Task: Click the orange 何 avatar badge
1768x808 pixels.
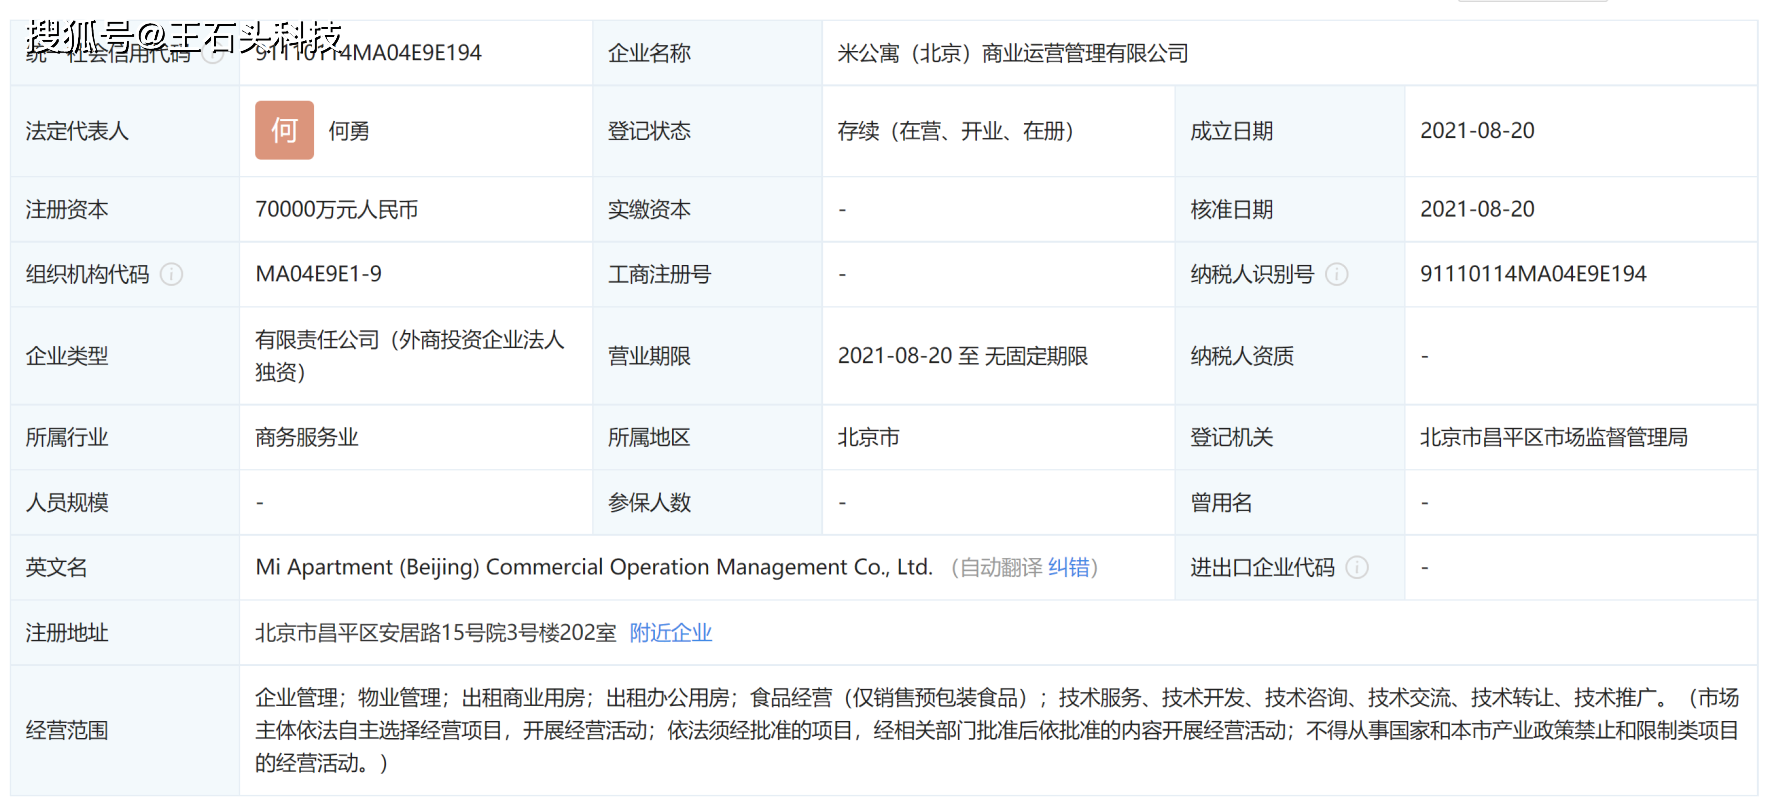Action: click(284, 130)
